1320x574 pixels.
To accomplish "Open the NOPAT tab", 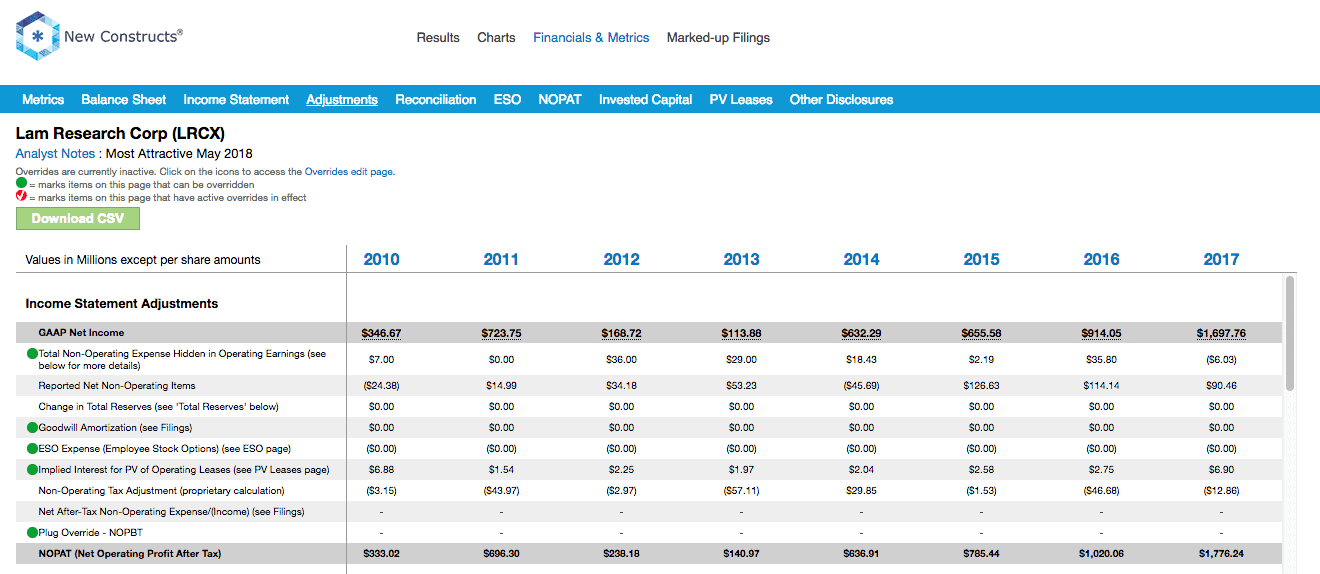I will pyautogui.click(x=560, y=99).
